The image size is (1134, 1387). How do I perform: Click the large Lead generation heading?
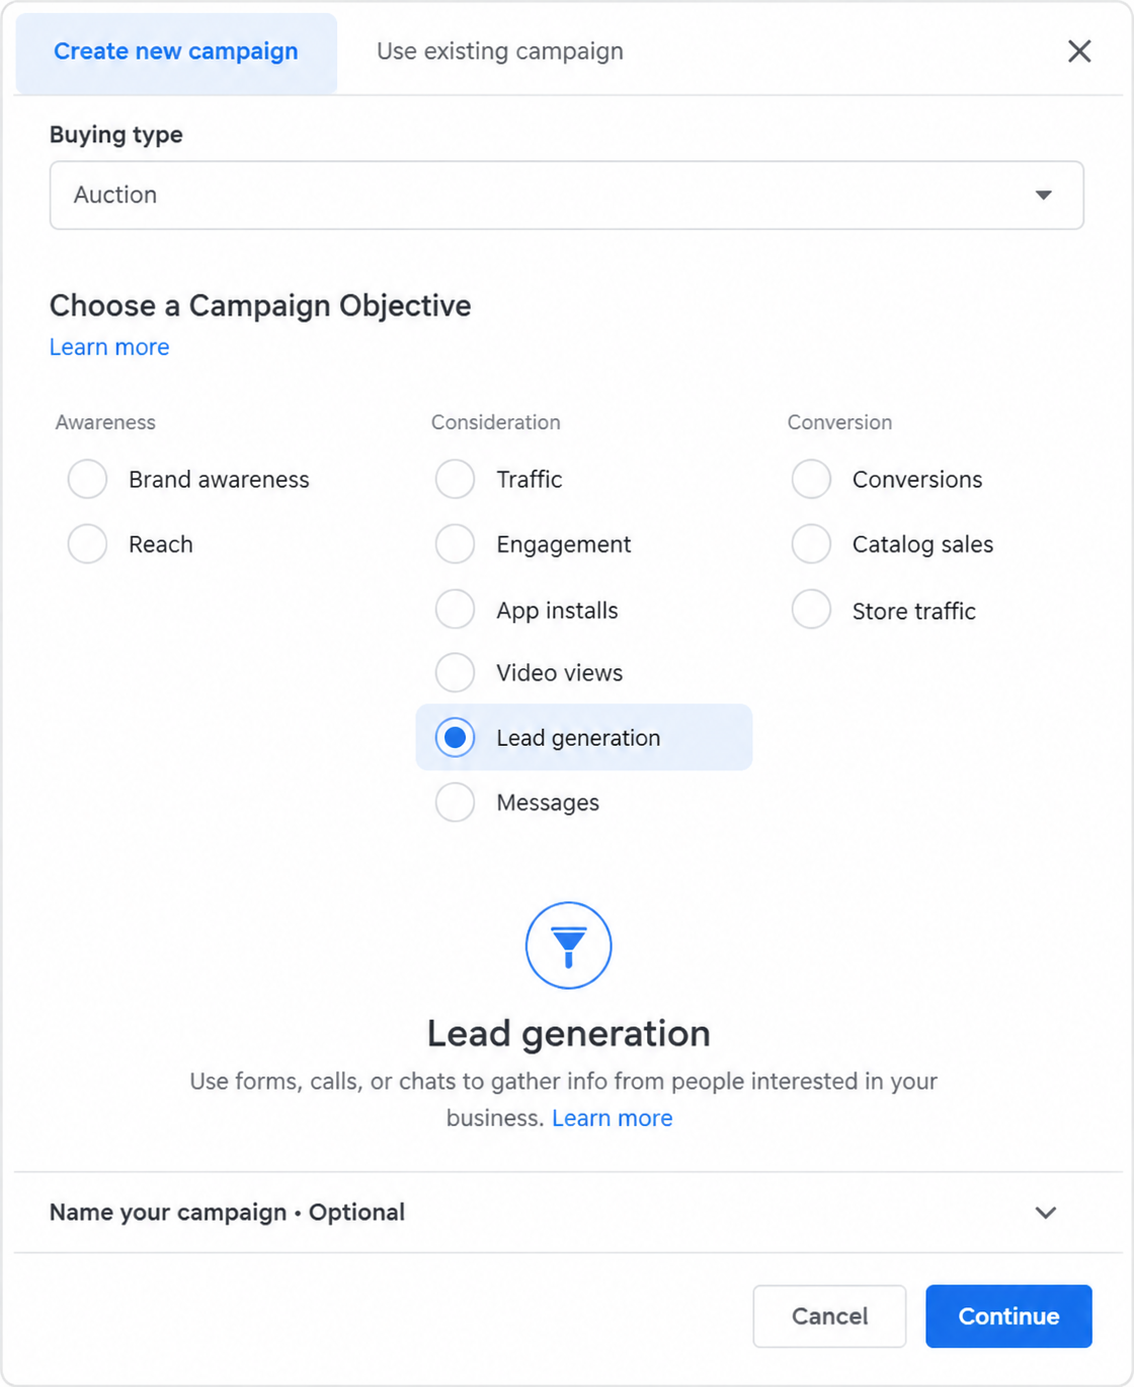pos(568,1033)
